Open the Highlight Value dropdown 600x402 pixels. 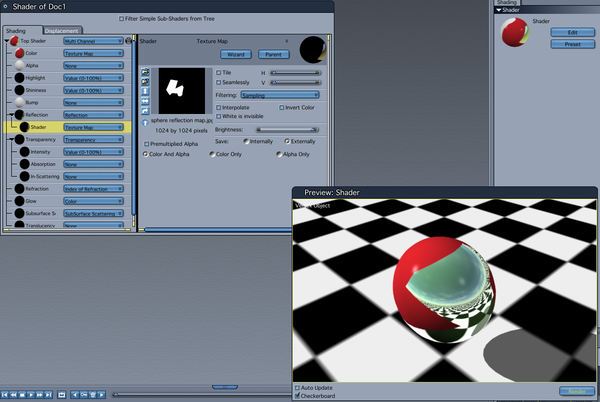click(x=93, y=78)
